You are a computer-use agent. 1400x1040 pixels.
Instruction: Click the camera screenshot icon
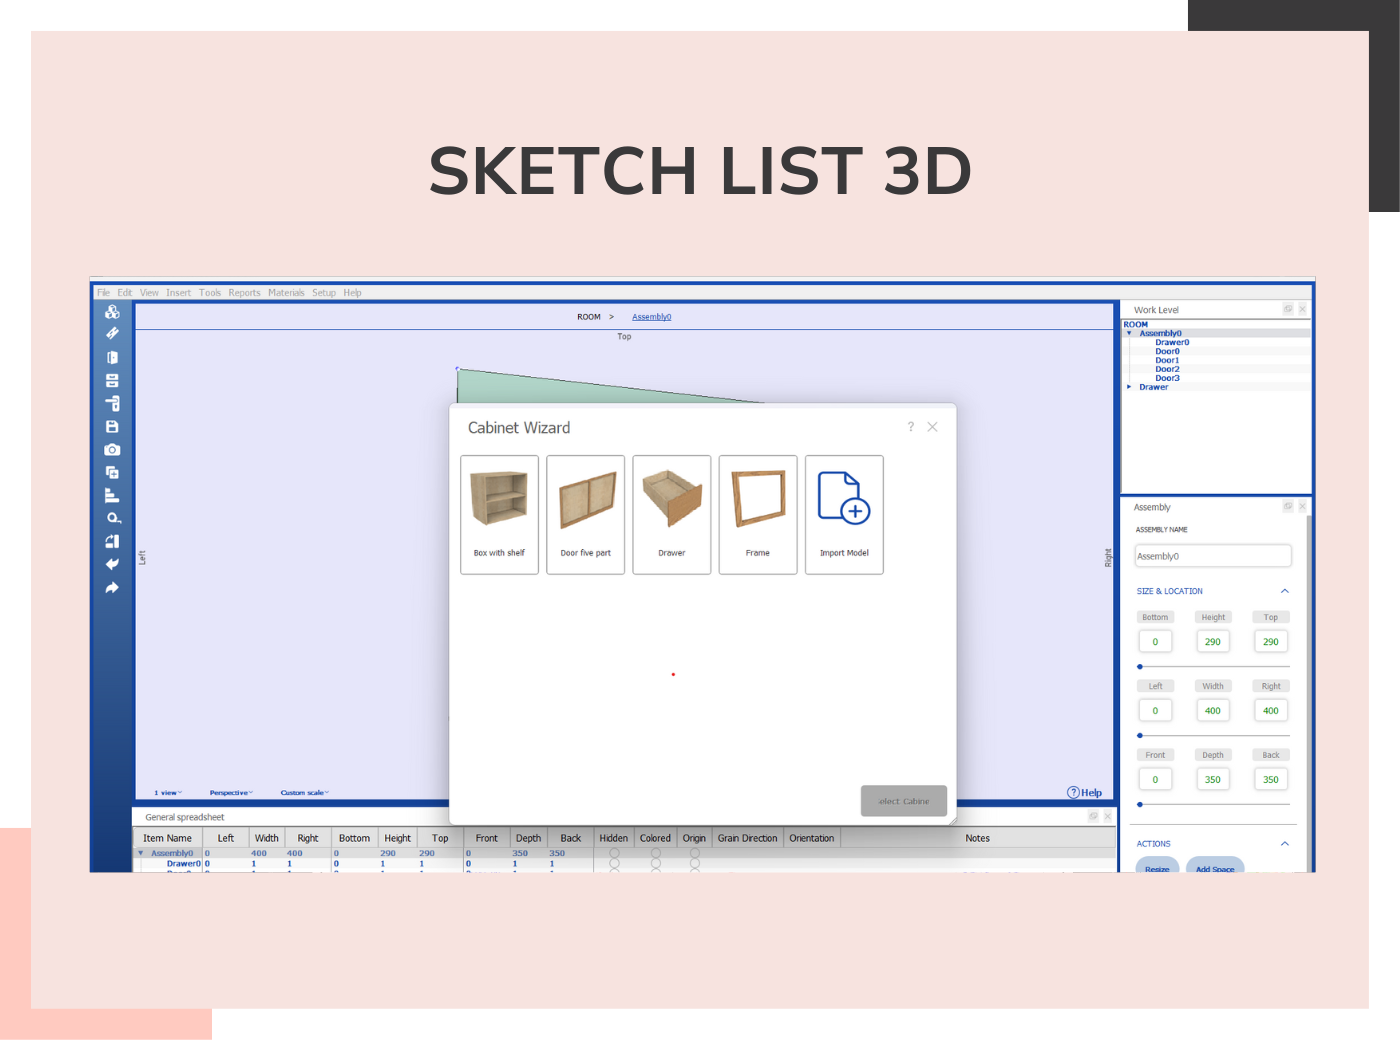(x=112, y=449)
